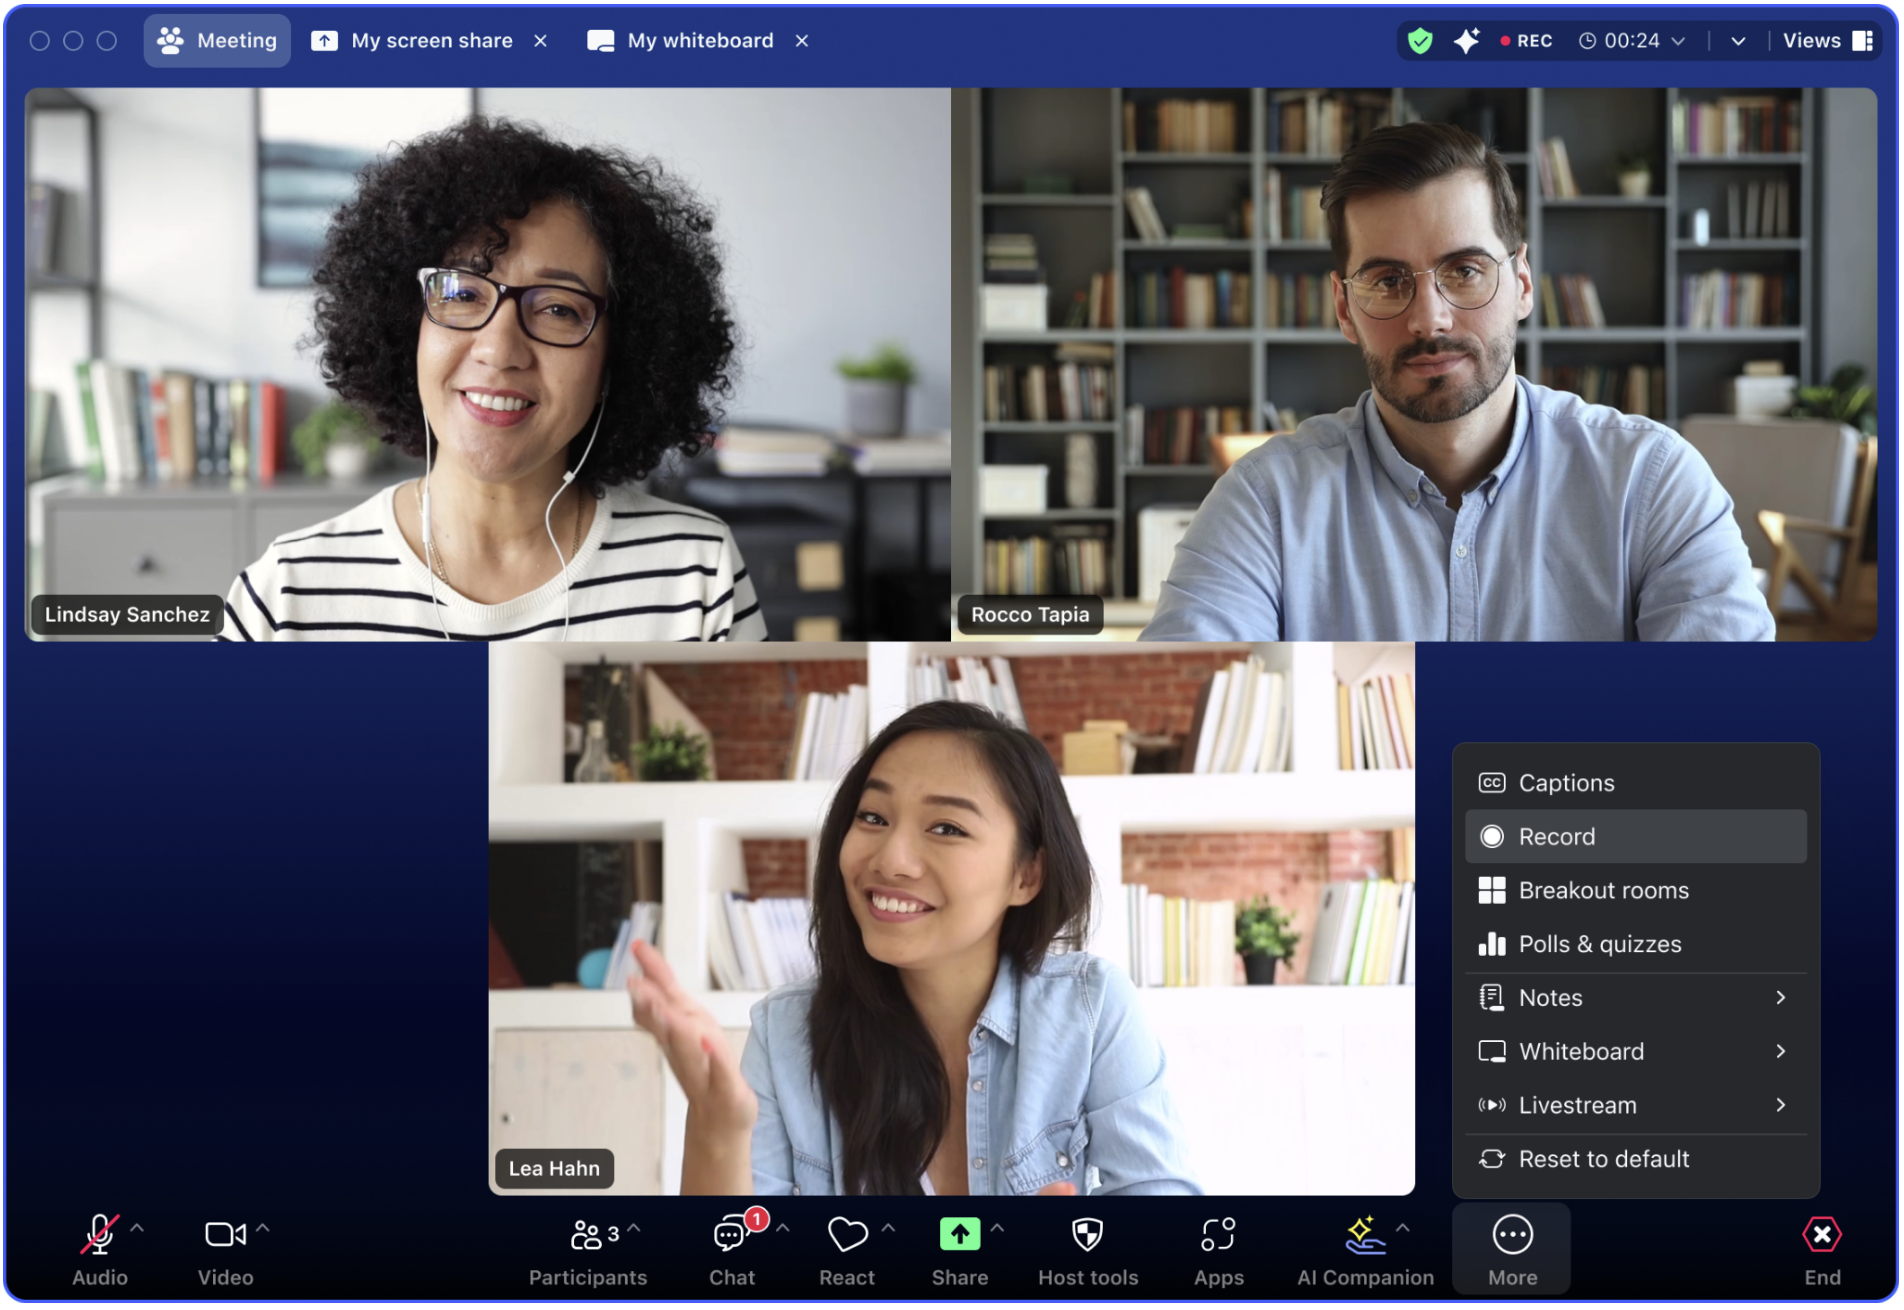Close the My whiteboard tab
This screenshot has height=1310, width=1904.
[x=802, y=41]
